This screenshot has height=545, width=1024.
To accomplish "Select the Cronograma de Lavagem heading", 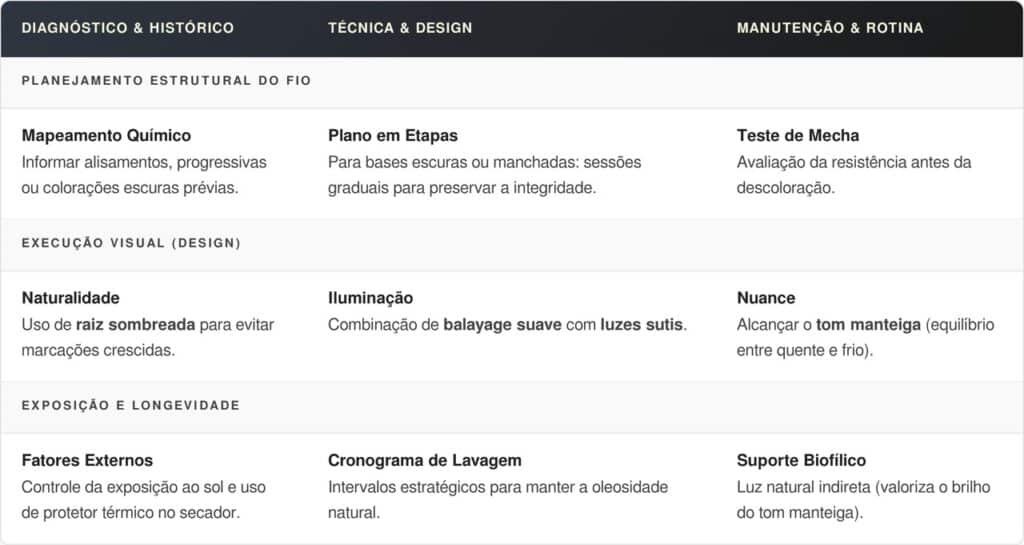I will point(425,460).
